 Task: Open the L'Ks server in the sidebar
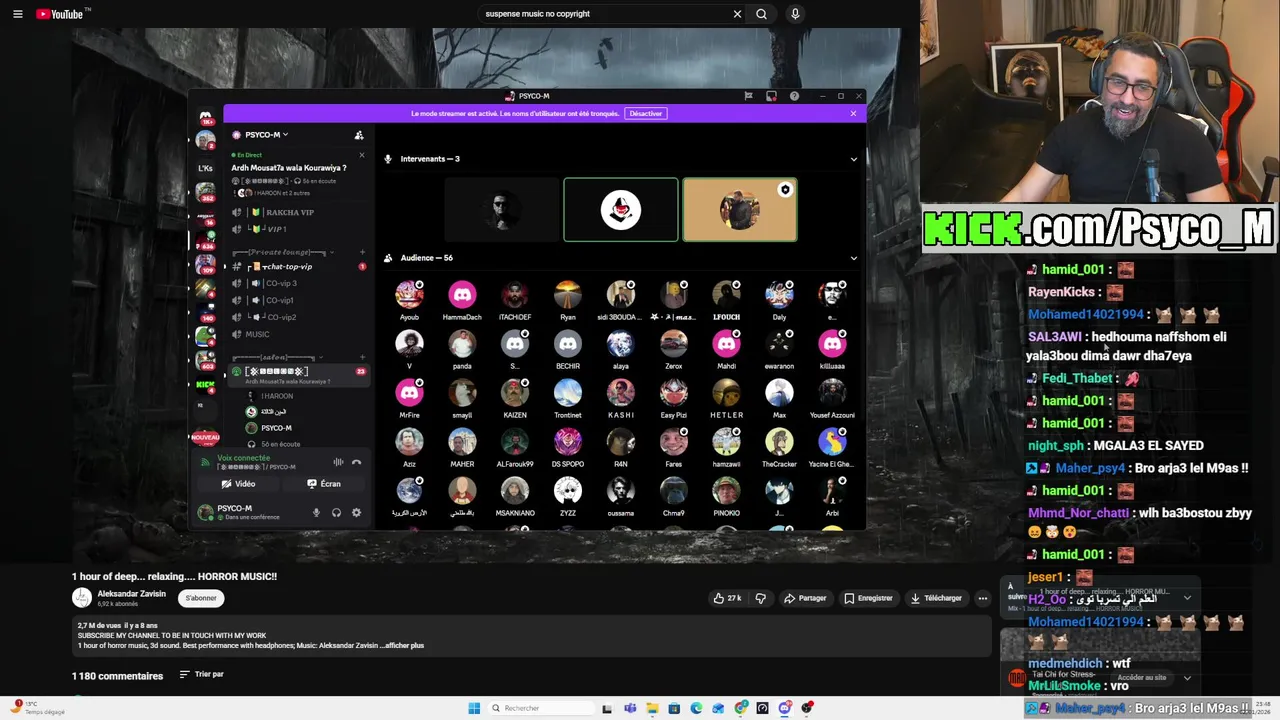click(x=205, y=167)
